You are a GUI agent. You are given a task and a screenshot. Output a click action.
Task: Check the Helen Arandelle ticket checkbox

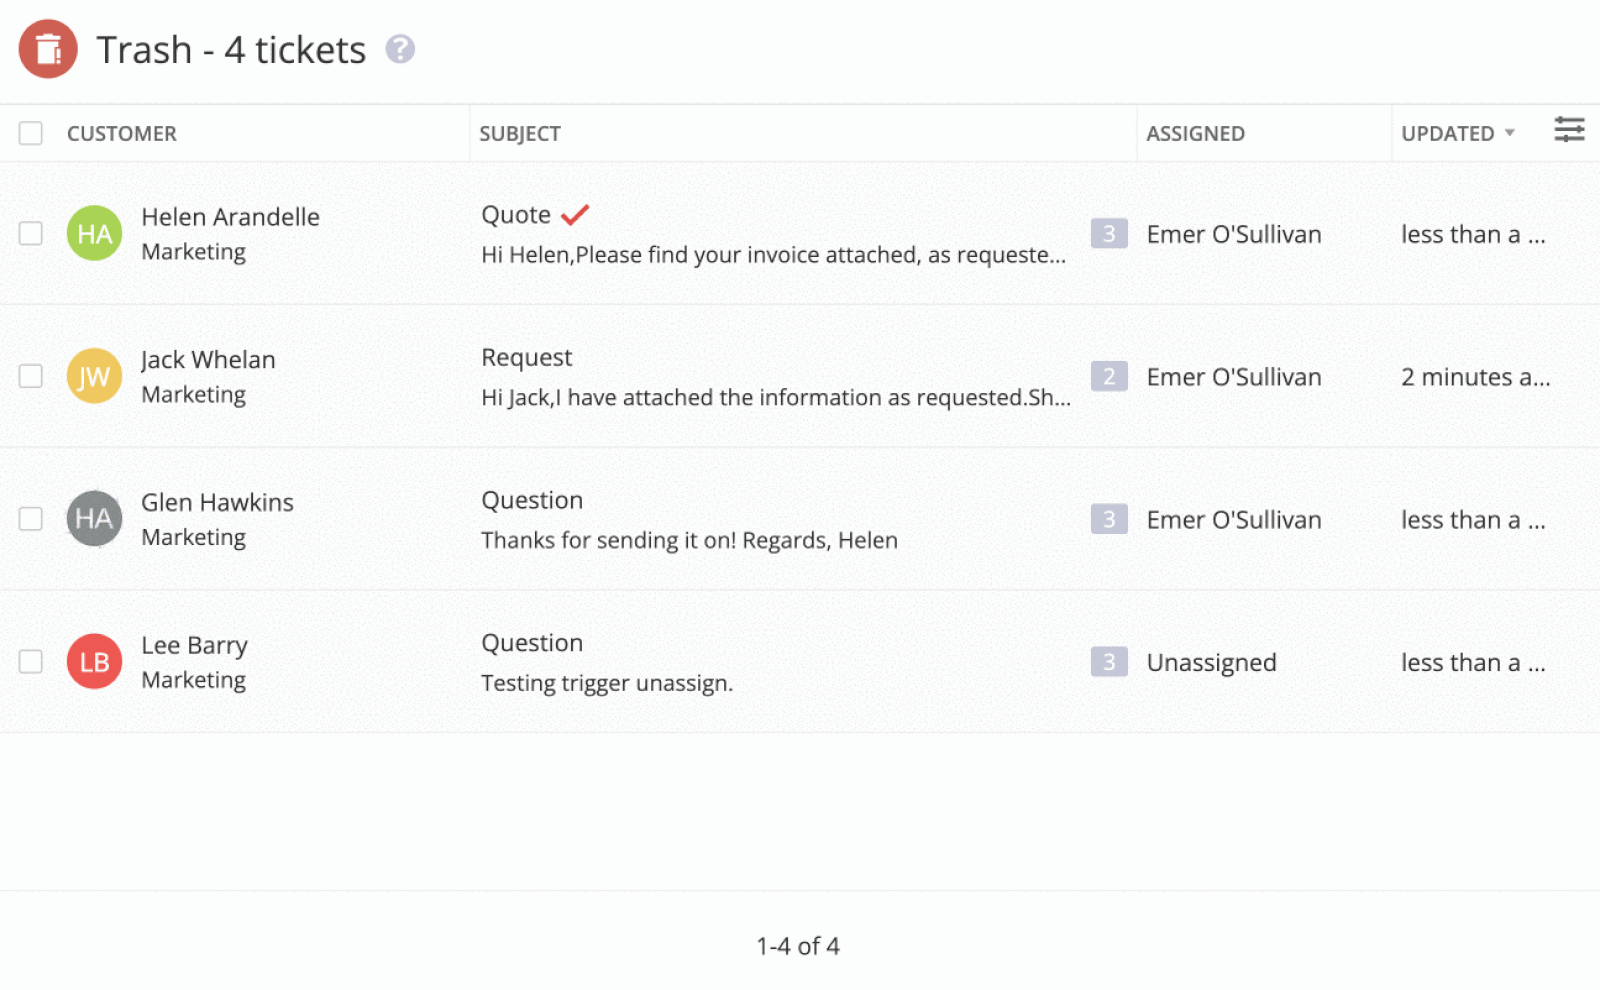pos(31,233)
